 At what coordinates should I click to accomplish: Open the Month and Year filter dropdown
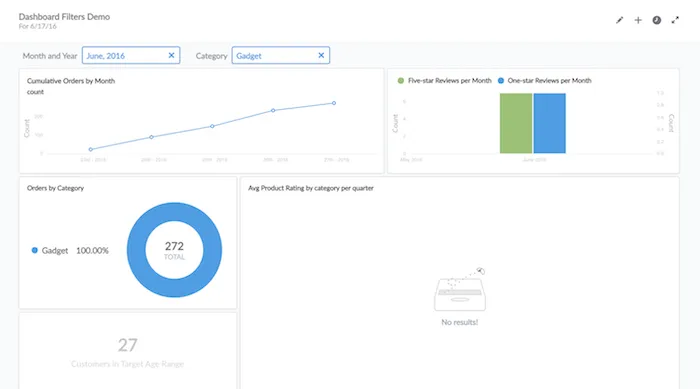click(x=131, y=55)
